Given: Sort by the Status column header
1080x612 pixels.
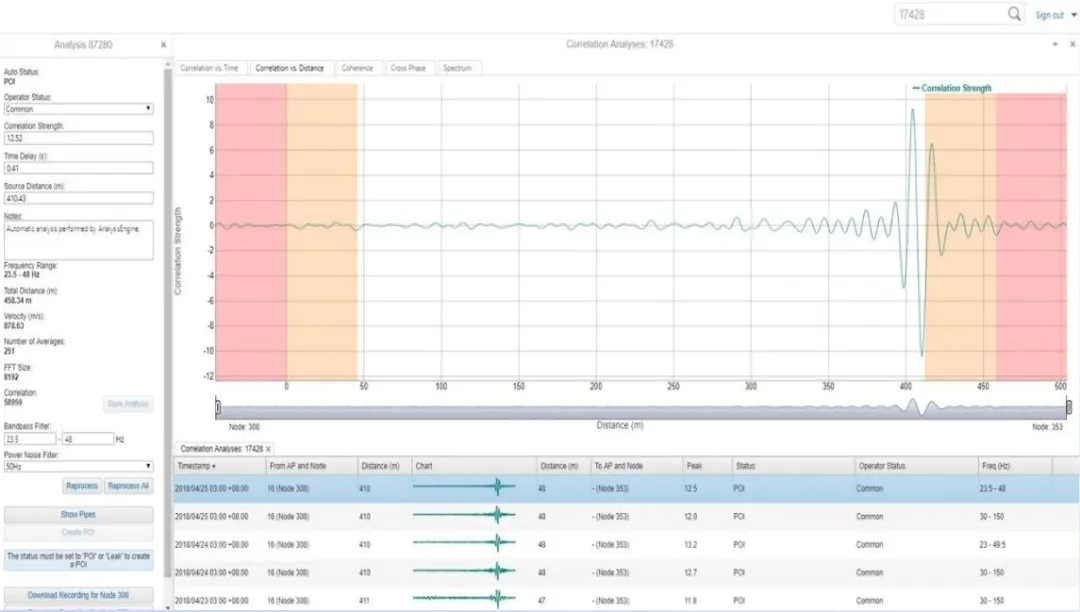Looking at the screenshot, I should point(793,466).
